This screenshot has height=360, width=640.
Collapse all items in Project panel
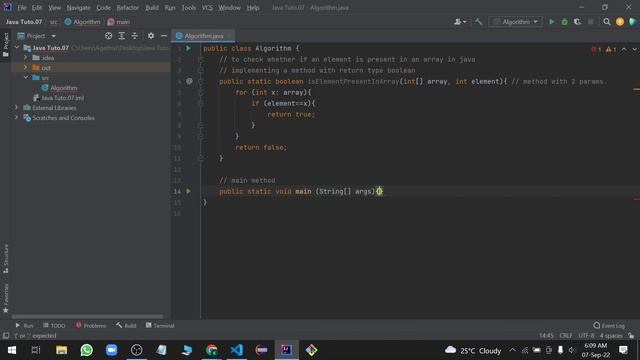135,36
